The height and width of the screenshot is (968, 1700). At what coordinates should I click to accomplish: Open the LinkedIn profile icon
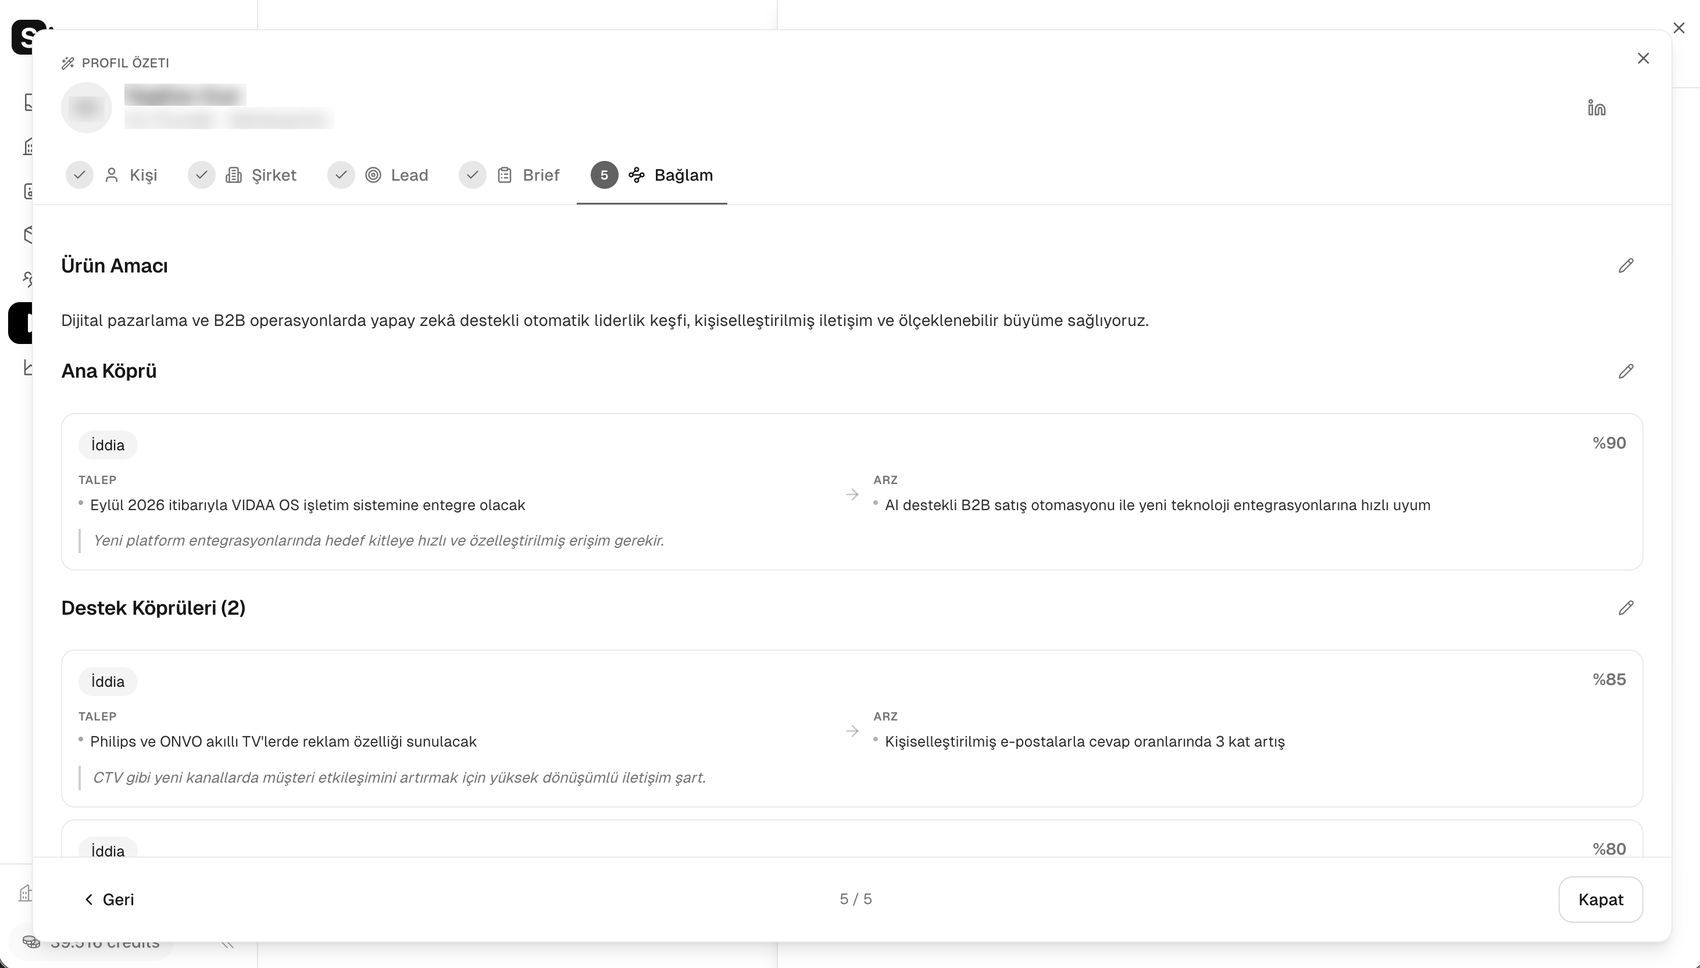click(1596, 107)
